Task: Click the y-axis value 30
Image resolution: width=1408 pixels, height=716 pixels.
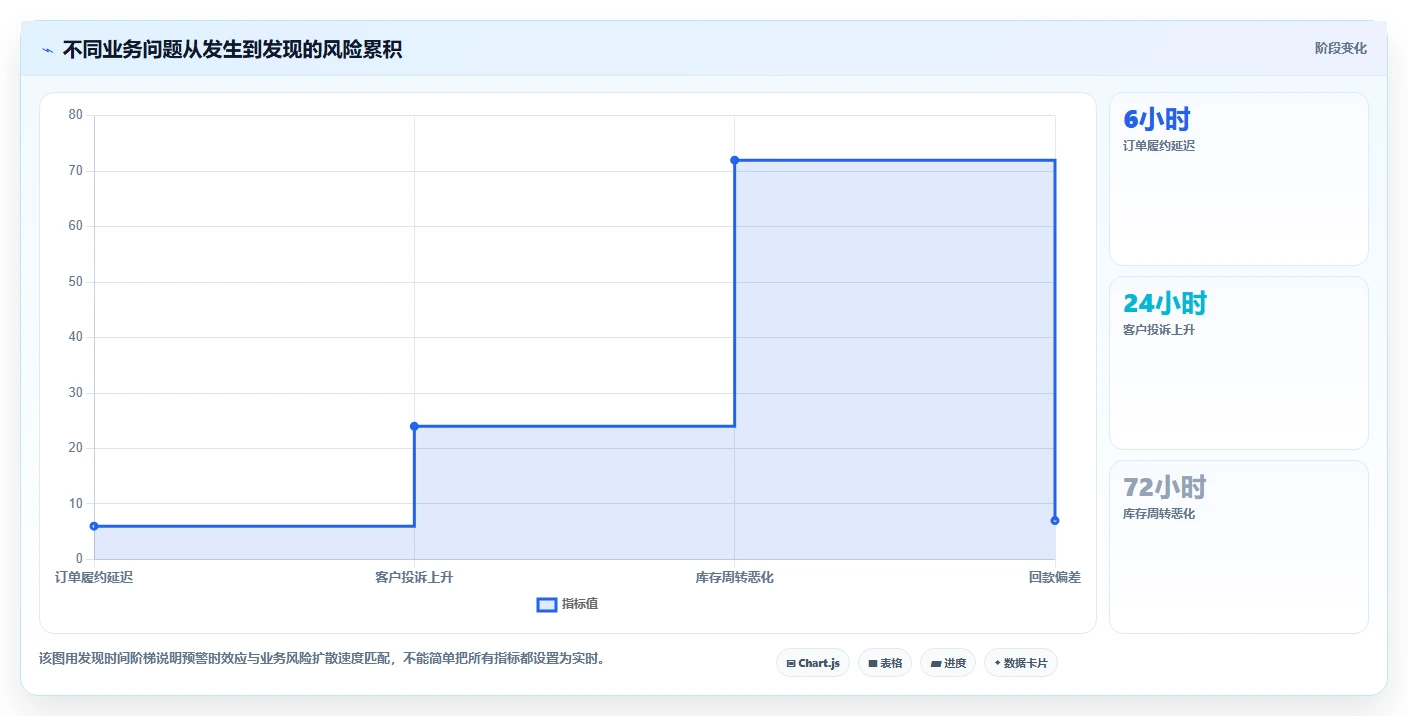Action: pos(76,393)
